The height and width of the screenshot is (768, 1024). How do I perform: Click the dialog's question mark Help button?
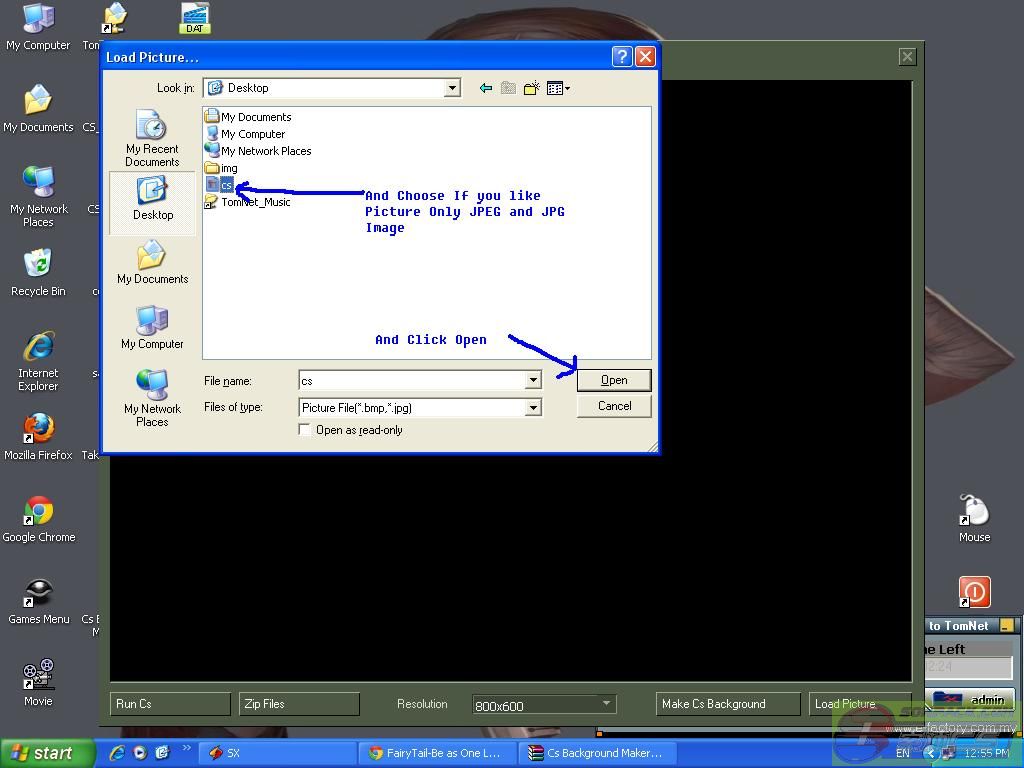pos(621,56)
